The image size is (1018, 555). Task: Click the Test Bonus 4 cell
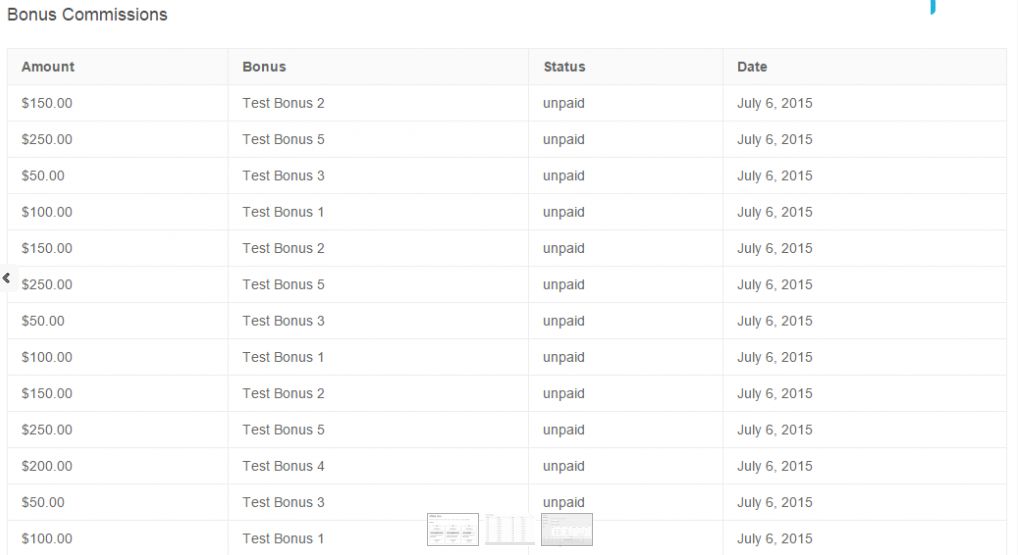[283, 466]
